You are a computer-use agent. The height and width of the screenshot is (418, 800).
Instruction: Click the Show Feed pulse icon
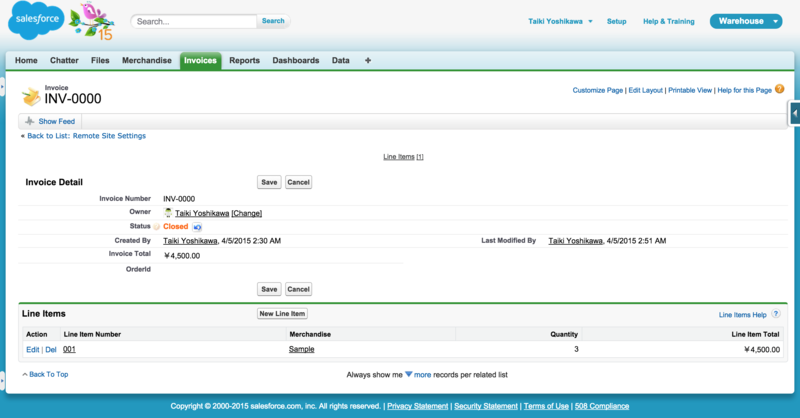(x=30, y=121)
